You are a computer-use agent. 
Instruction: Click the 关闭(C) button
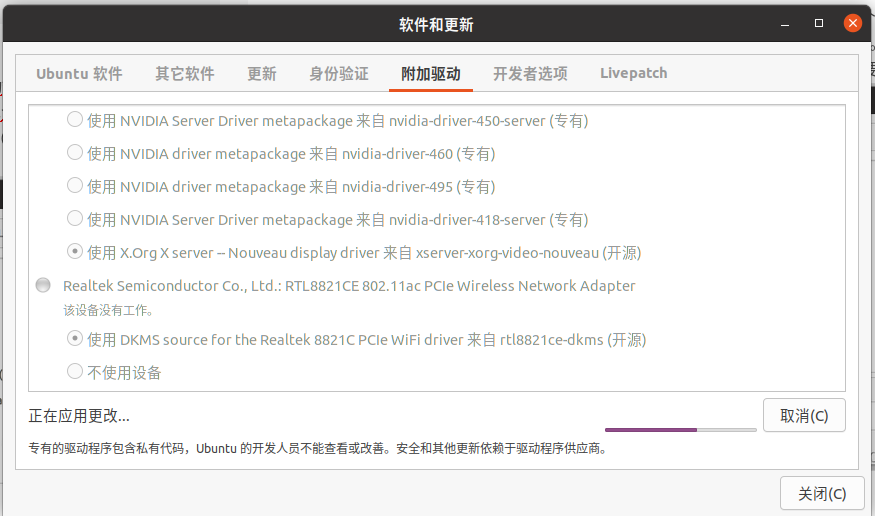click(x=822, y=493)
